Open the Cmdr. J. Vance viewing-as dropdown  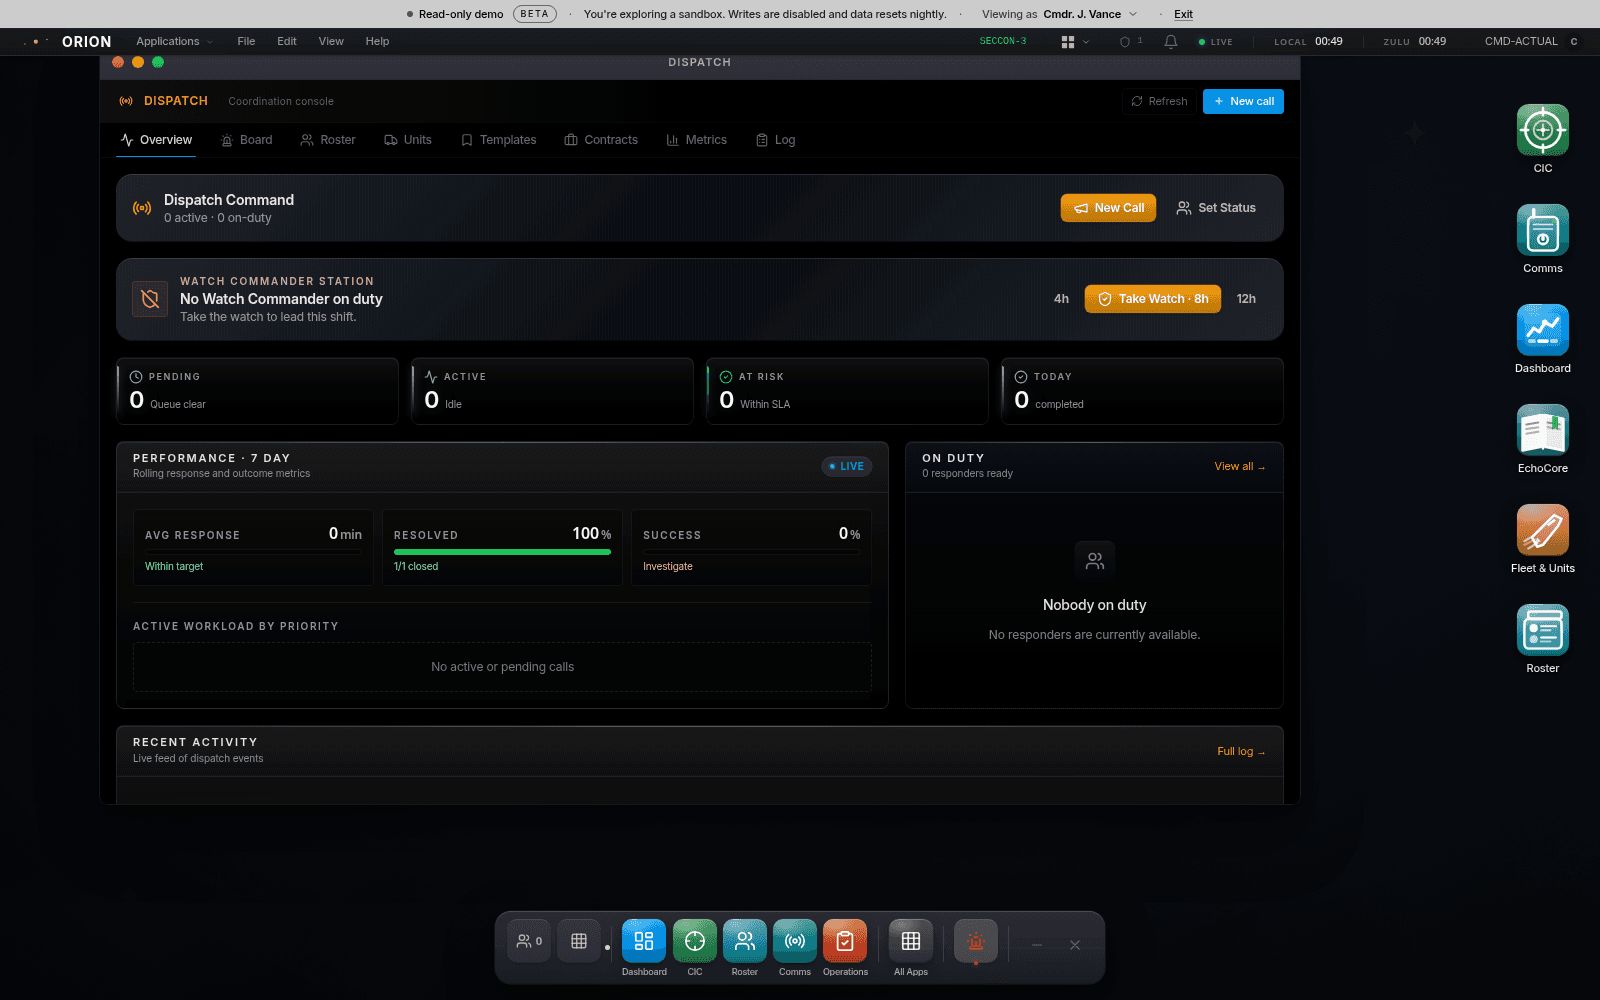point(1090,14)
